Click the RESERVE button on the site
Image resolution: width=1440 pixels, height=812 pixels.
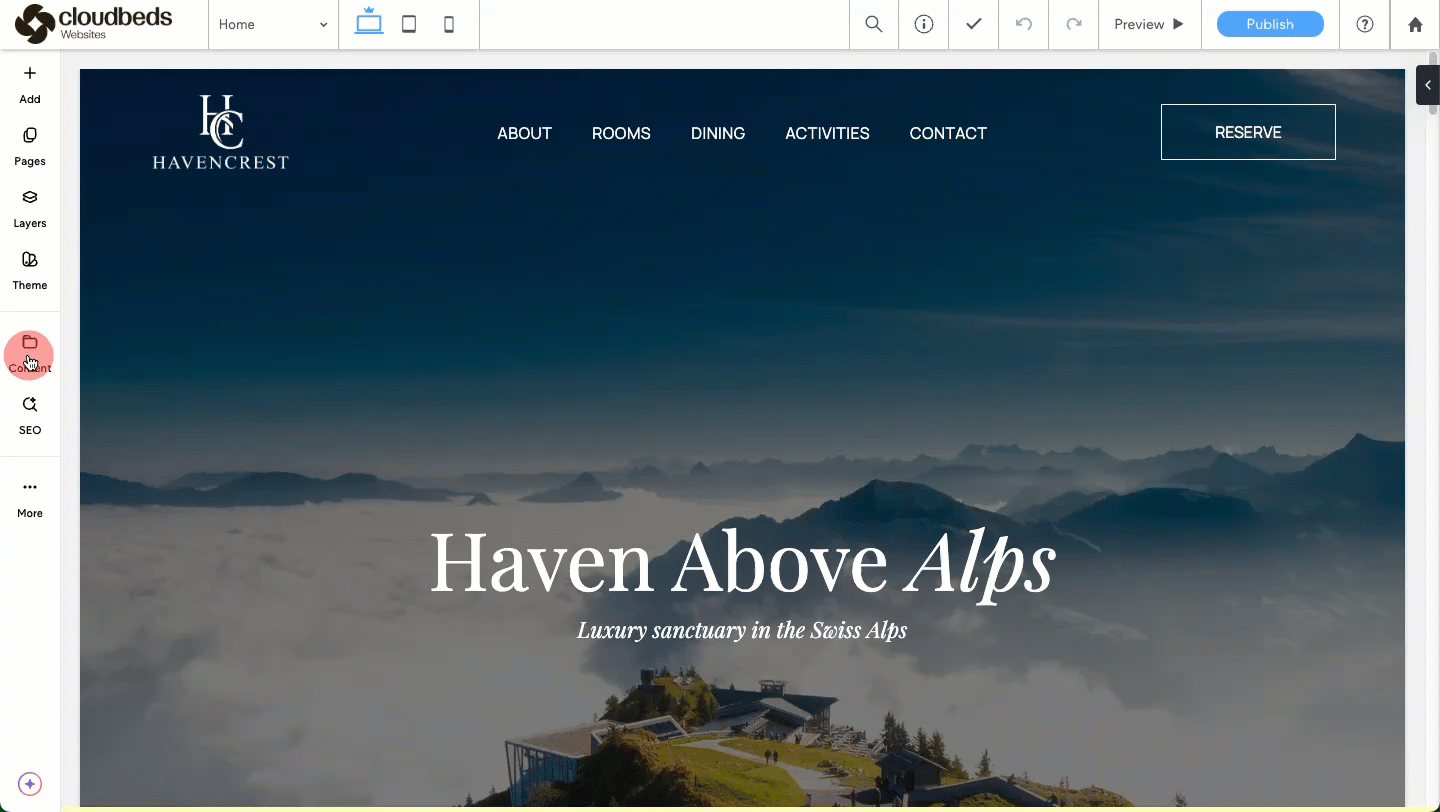pyautogui.click(x=1248, y=132)
